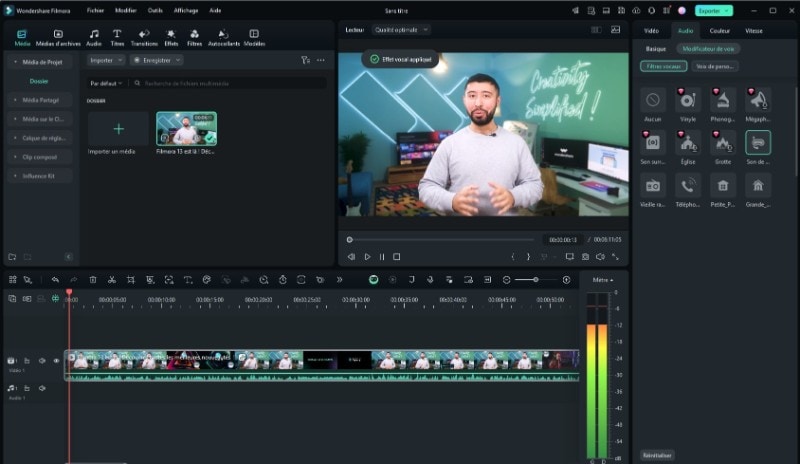
Task: Open the Affichage menu
Action: click(x=186, y=10)
